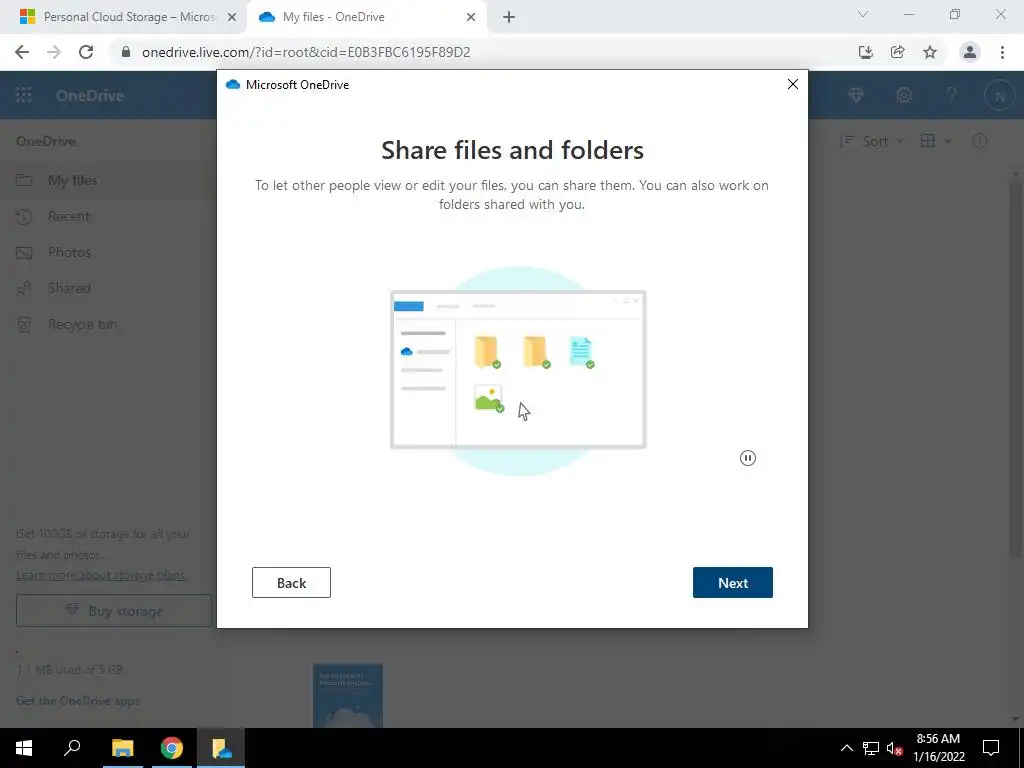Screen dimensions: 1024x768
Task: Click the Shared people icon
Action: pos(24,288)
